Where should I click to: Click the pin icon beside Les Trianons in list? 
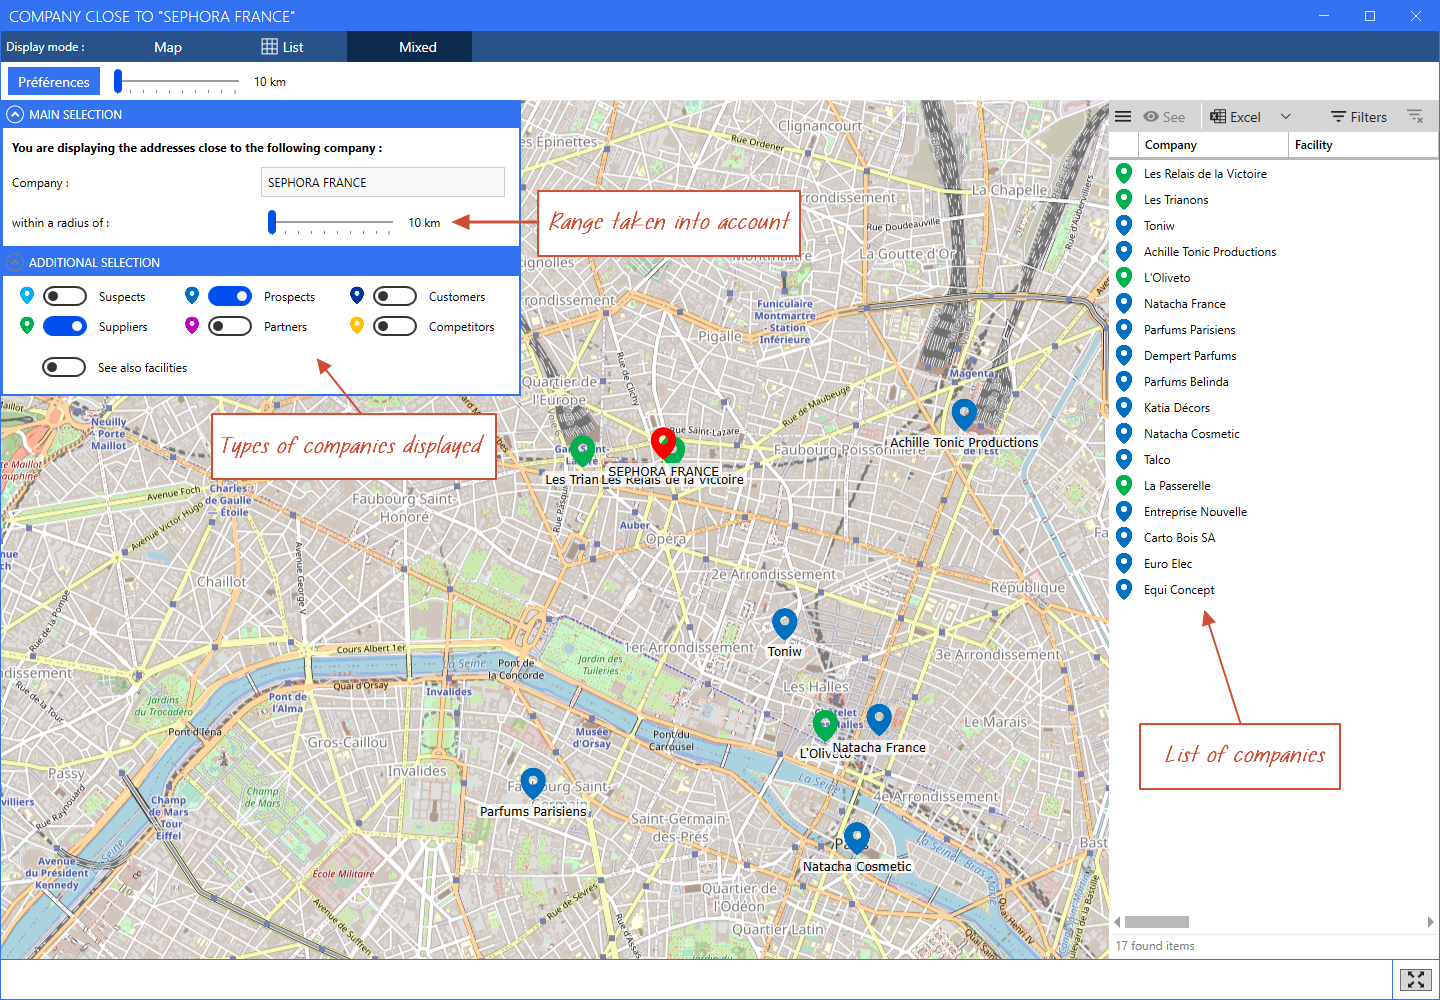coord(1124,199)
